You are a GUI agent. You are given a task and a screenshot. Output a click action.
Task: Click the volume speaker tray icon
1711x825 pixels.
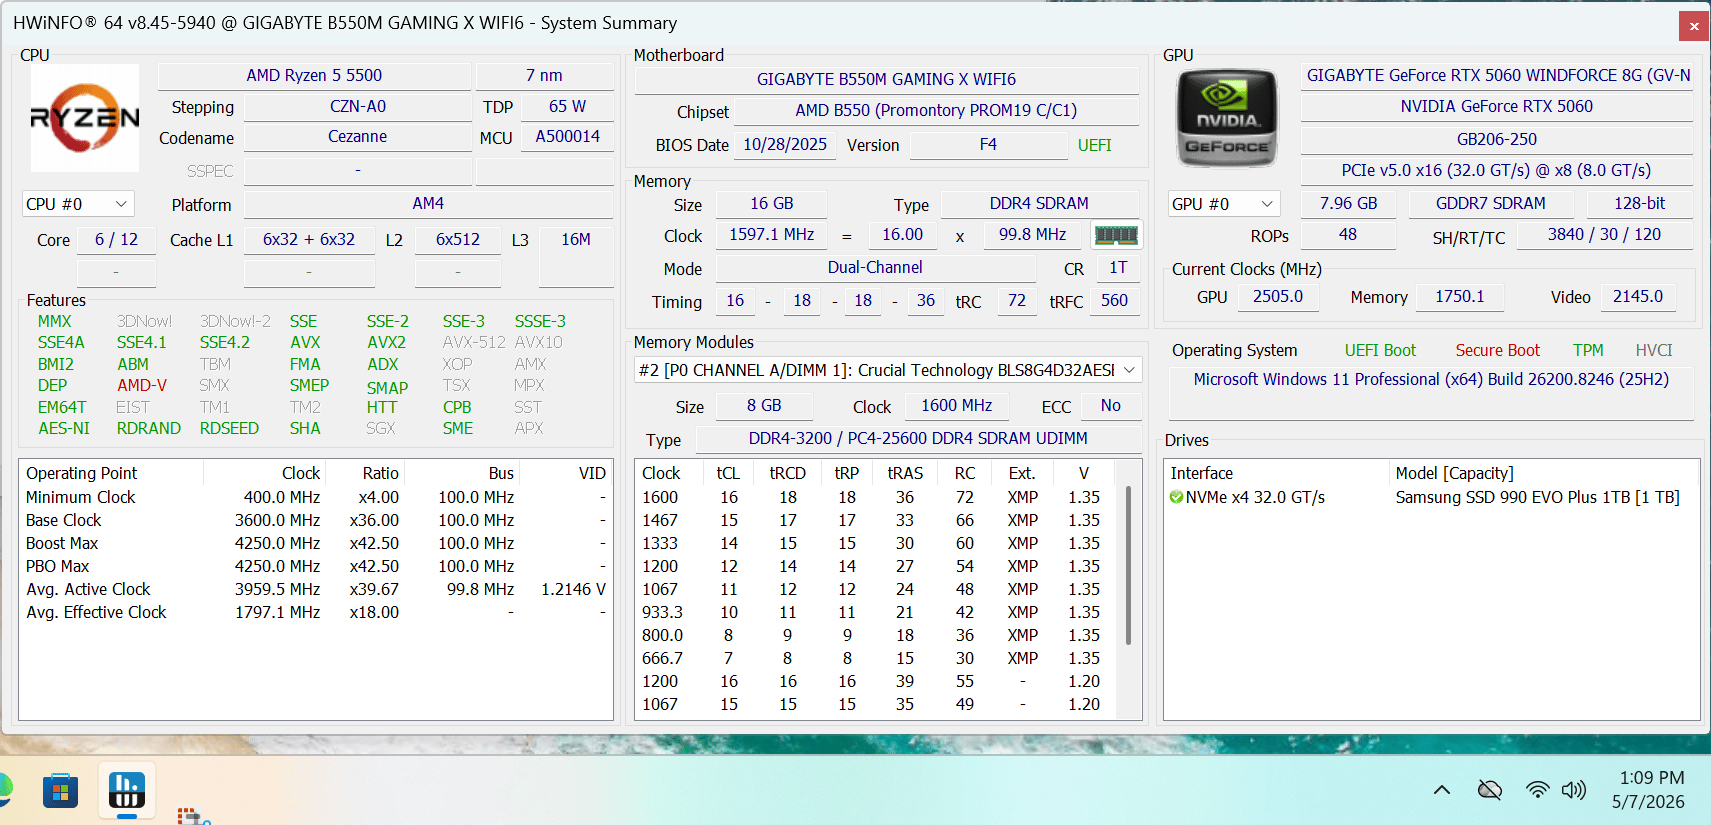[x=1574, y=790]
